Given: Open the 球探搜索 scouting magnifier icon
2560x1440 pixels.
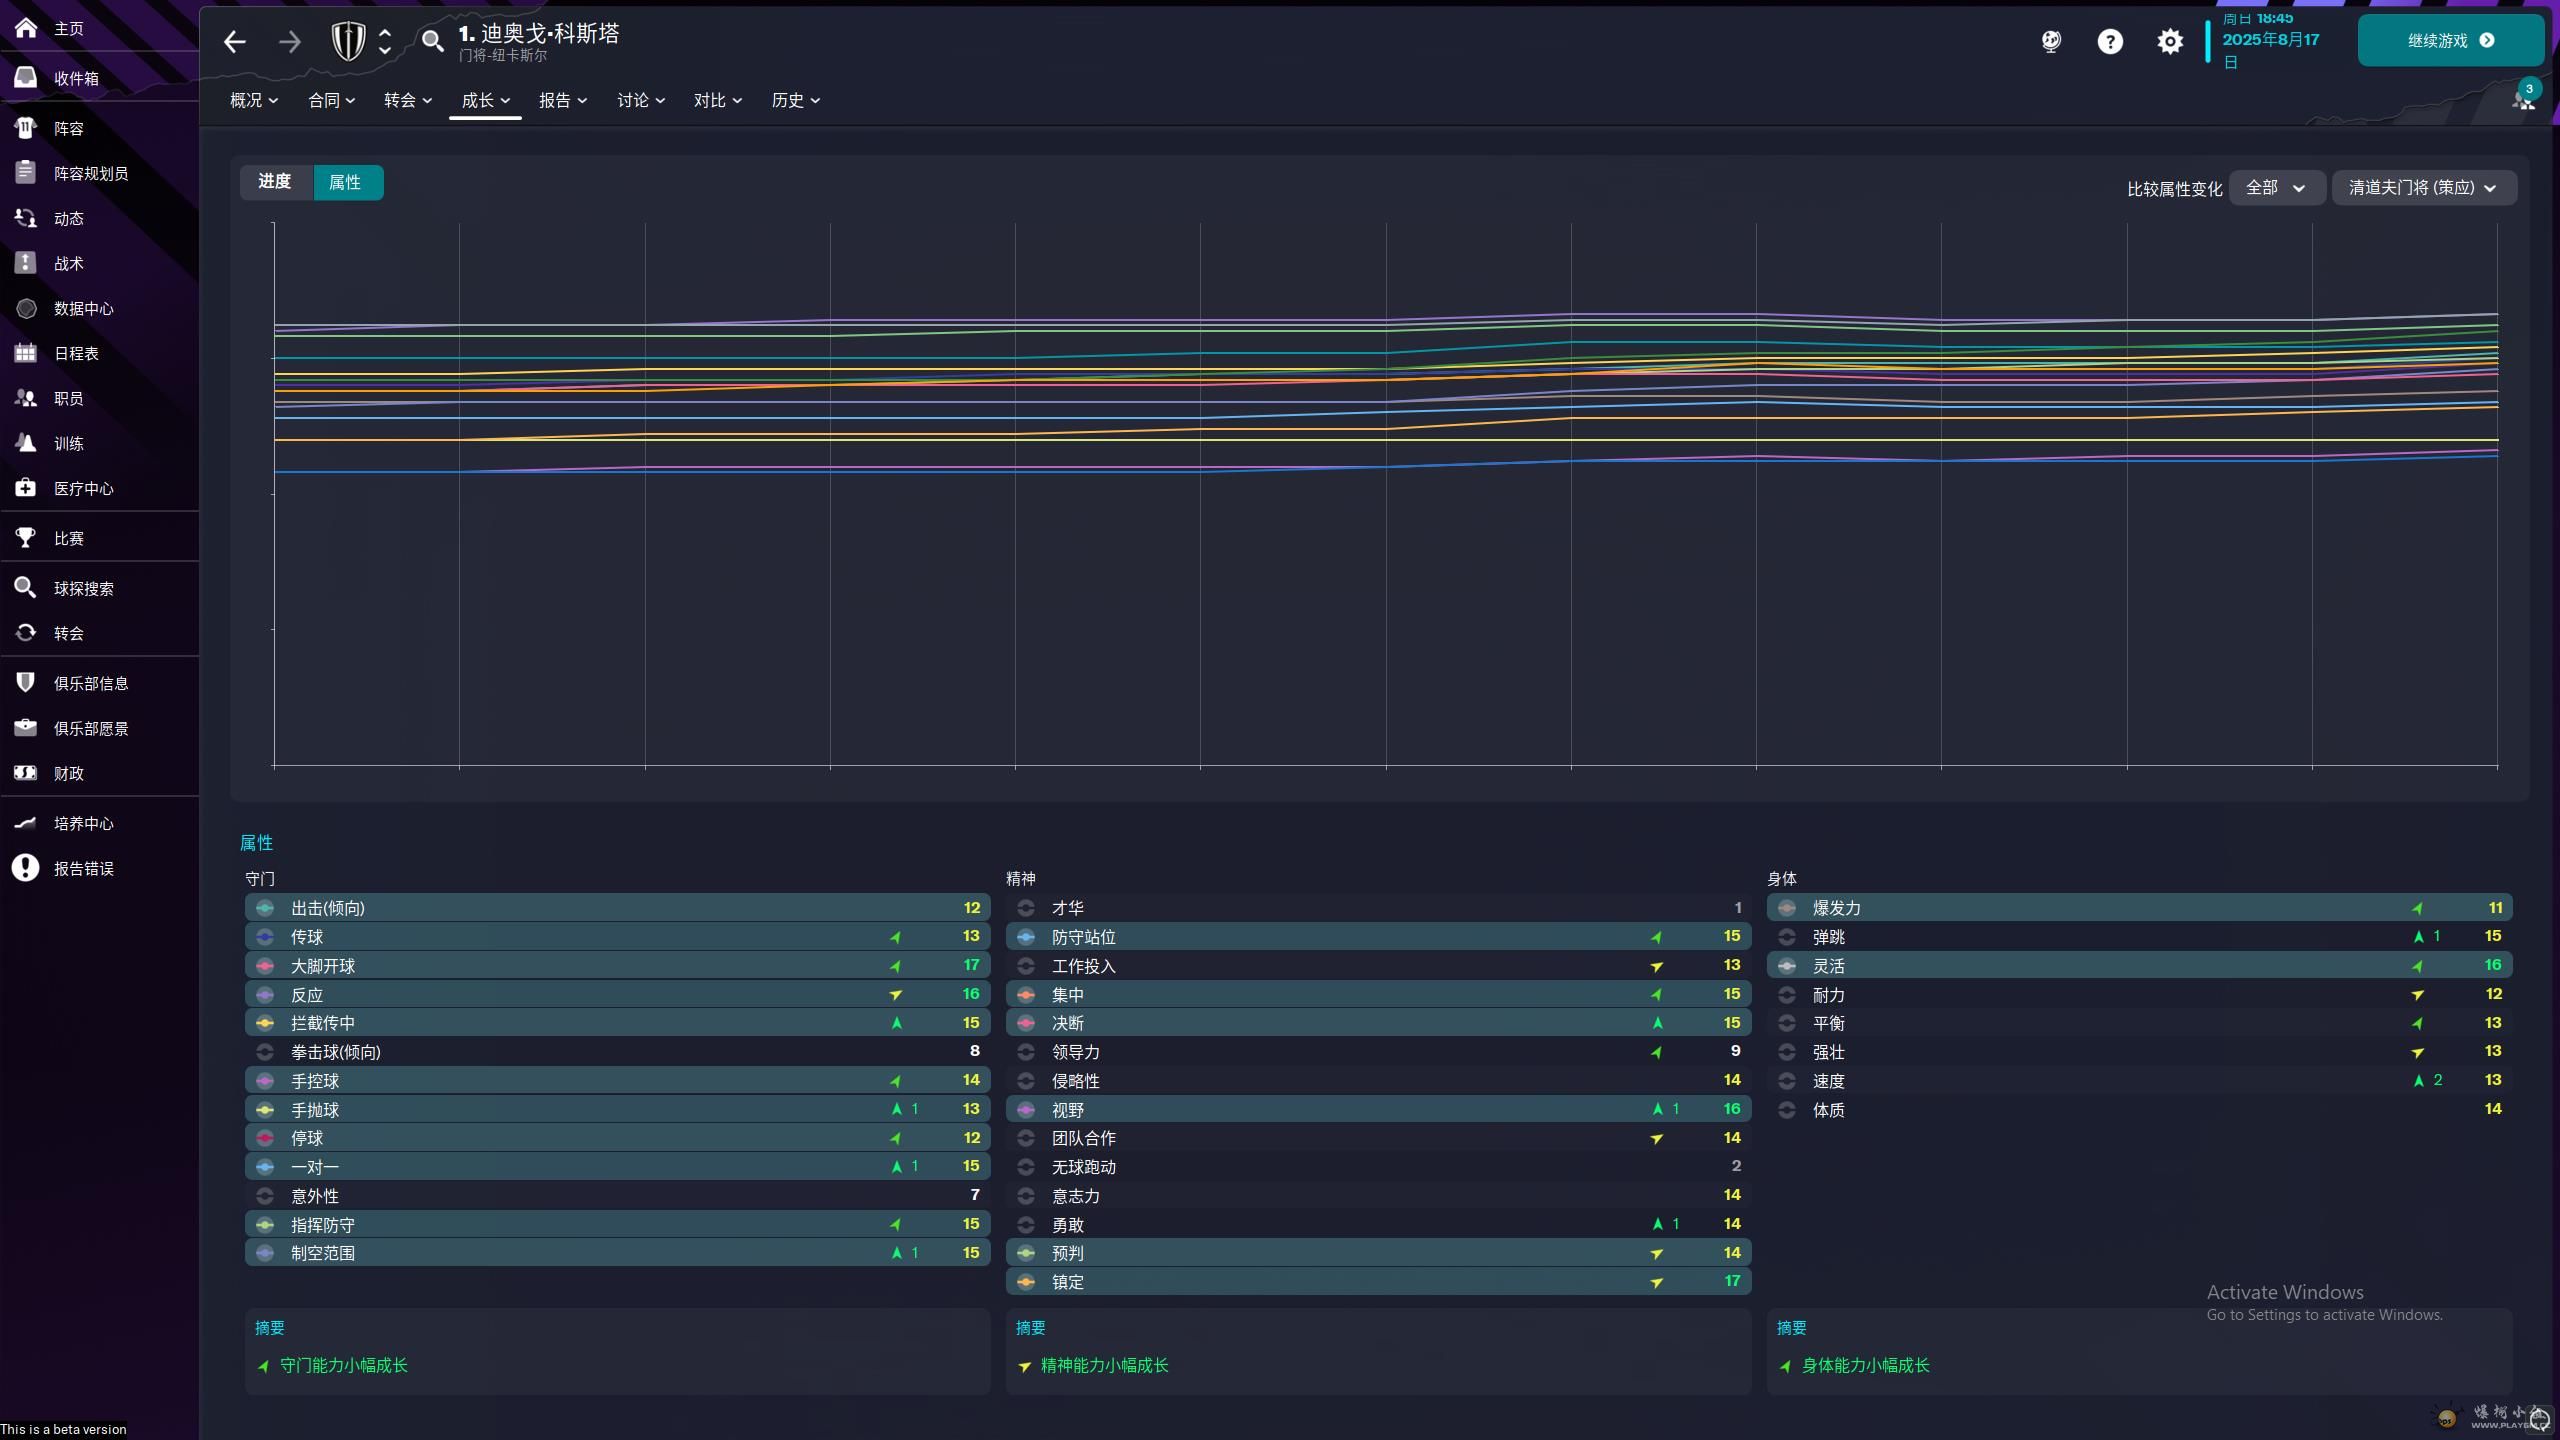Looking at the screenshot, I should [26, 588].
